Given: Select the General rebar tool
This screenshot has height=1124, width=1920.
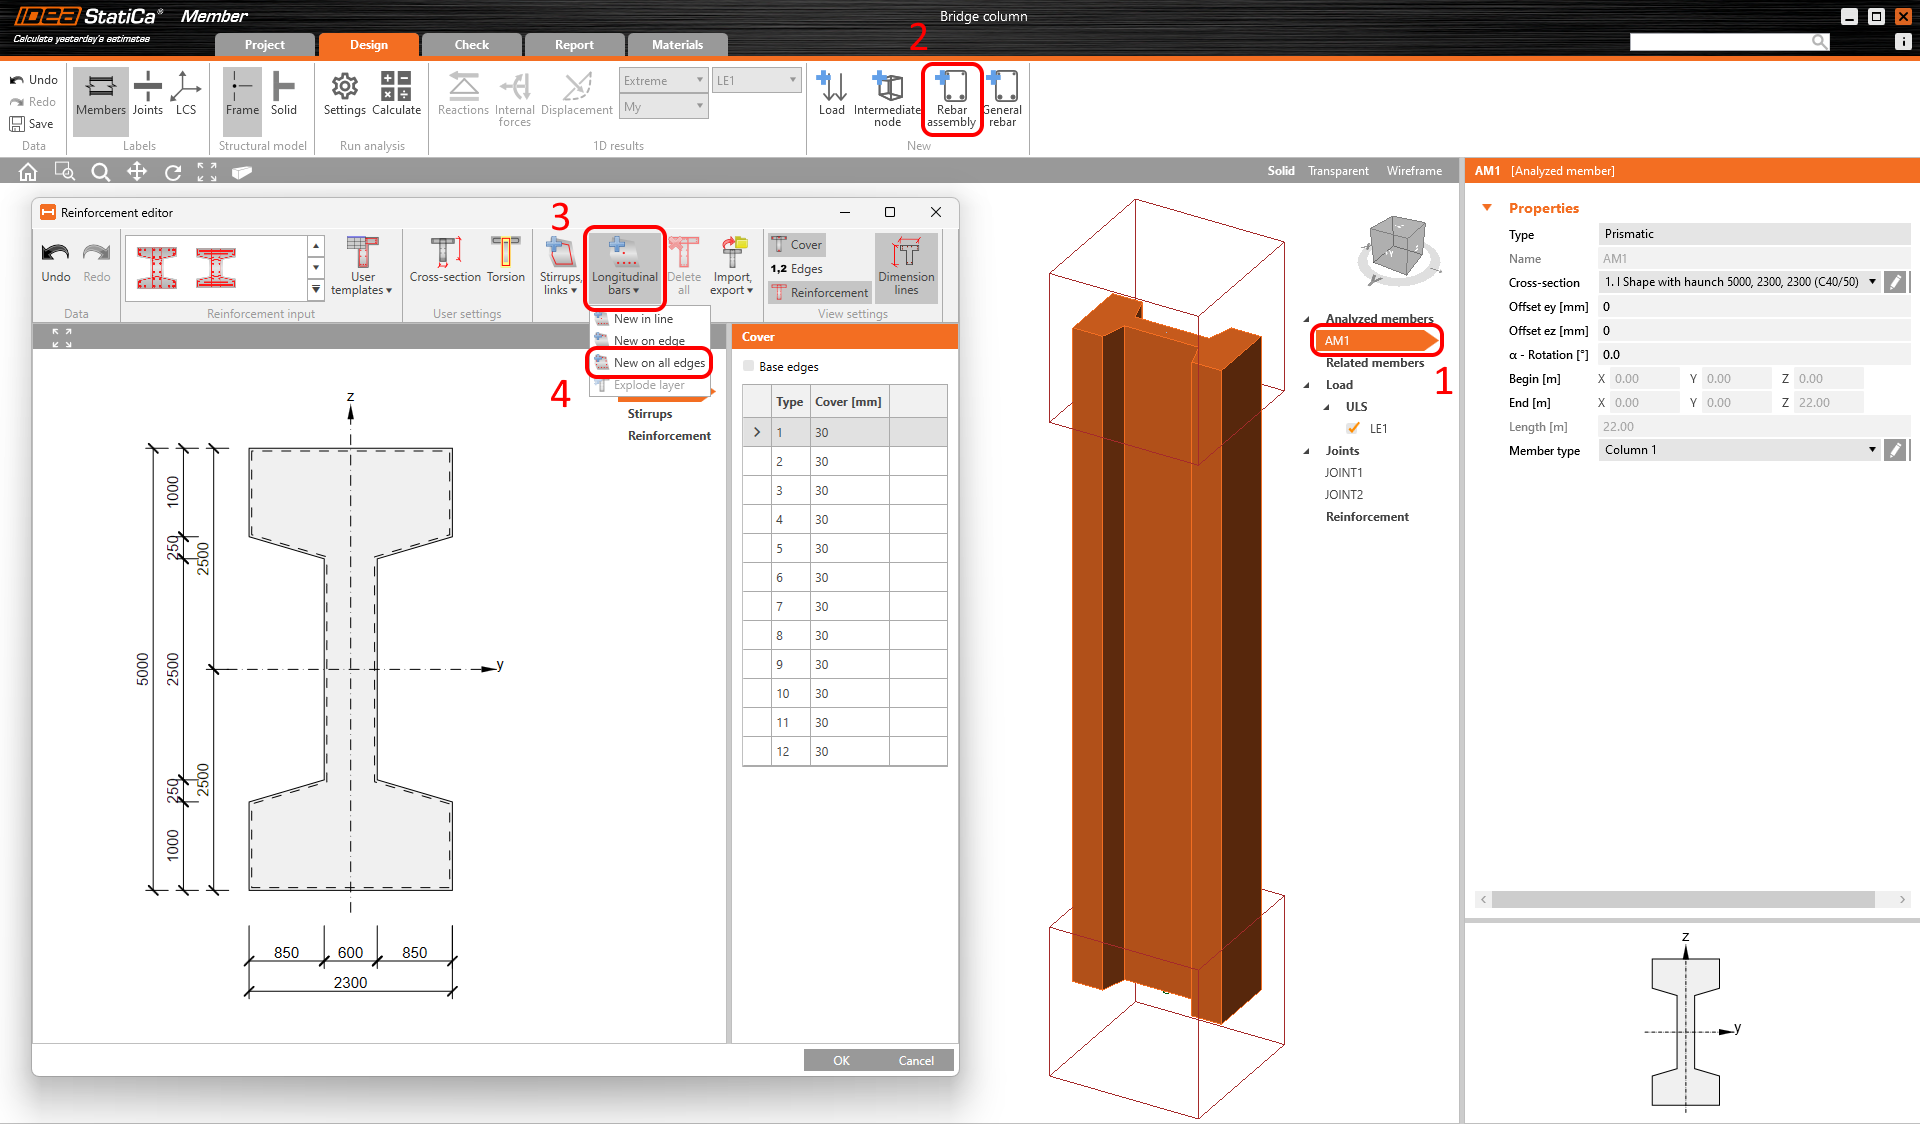Looking at the screenshot, I should point(1001,98).
